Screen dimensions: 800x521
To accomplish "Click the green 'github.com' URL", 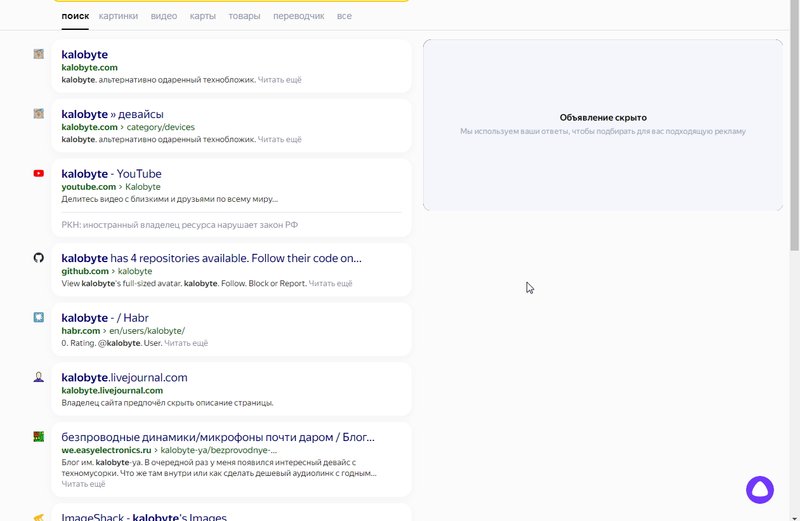I will (85, 271).
